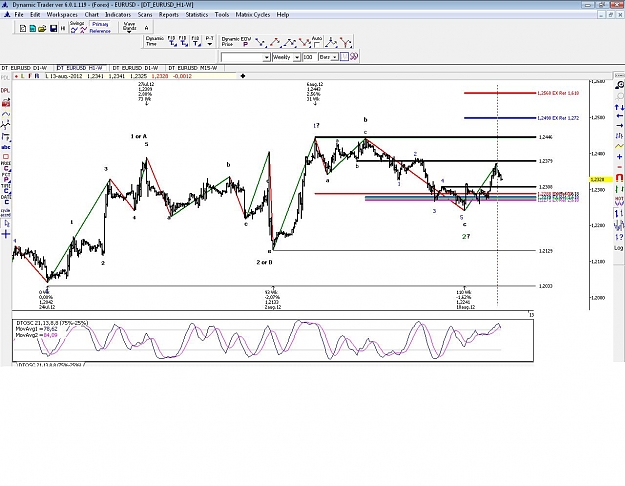This screenshot has width=625, height=486.
Task: Toggle the Log scale button
Action: click(618, 248)
